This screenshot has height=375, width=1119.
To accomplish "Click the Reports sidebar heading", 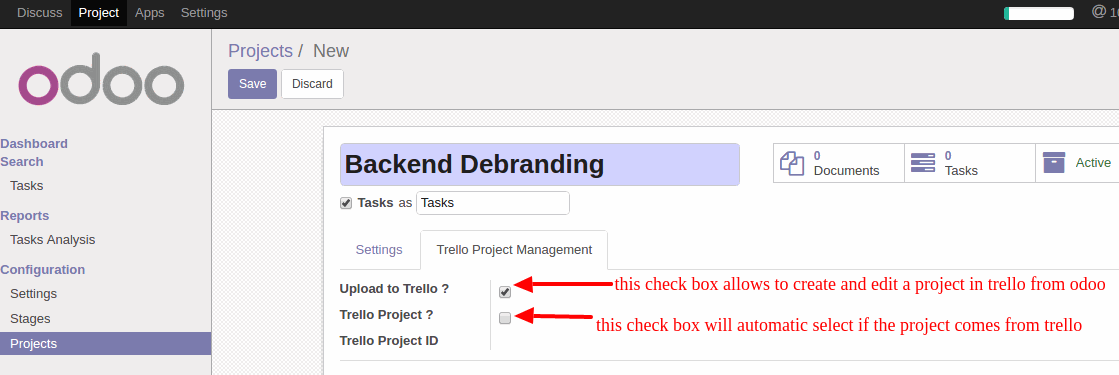I will click(x=25, y=216).
